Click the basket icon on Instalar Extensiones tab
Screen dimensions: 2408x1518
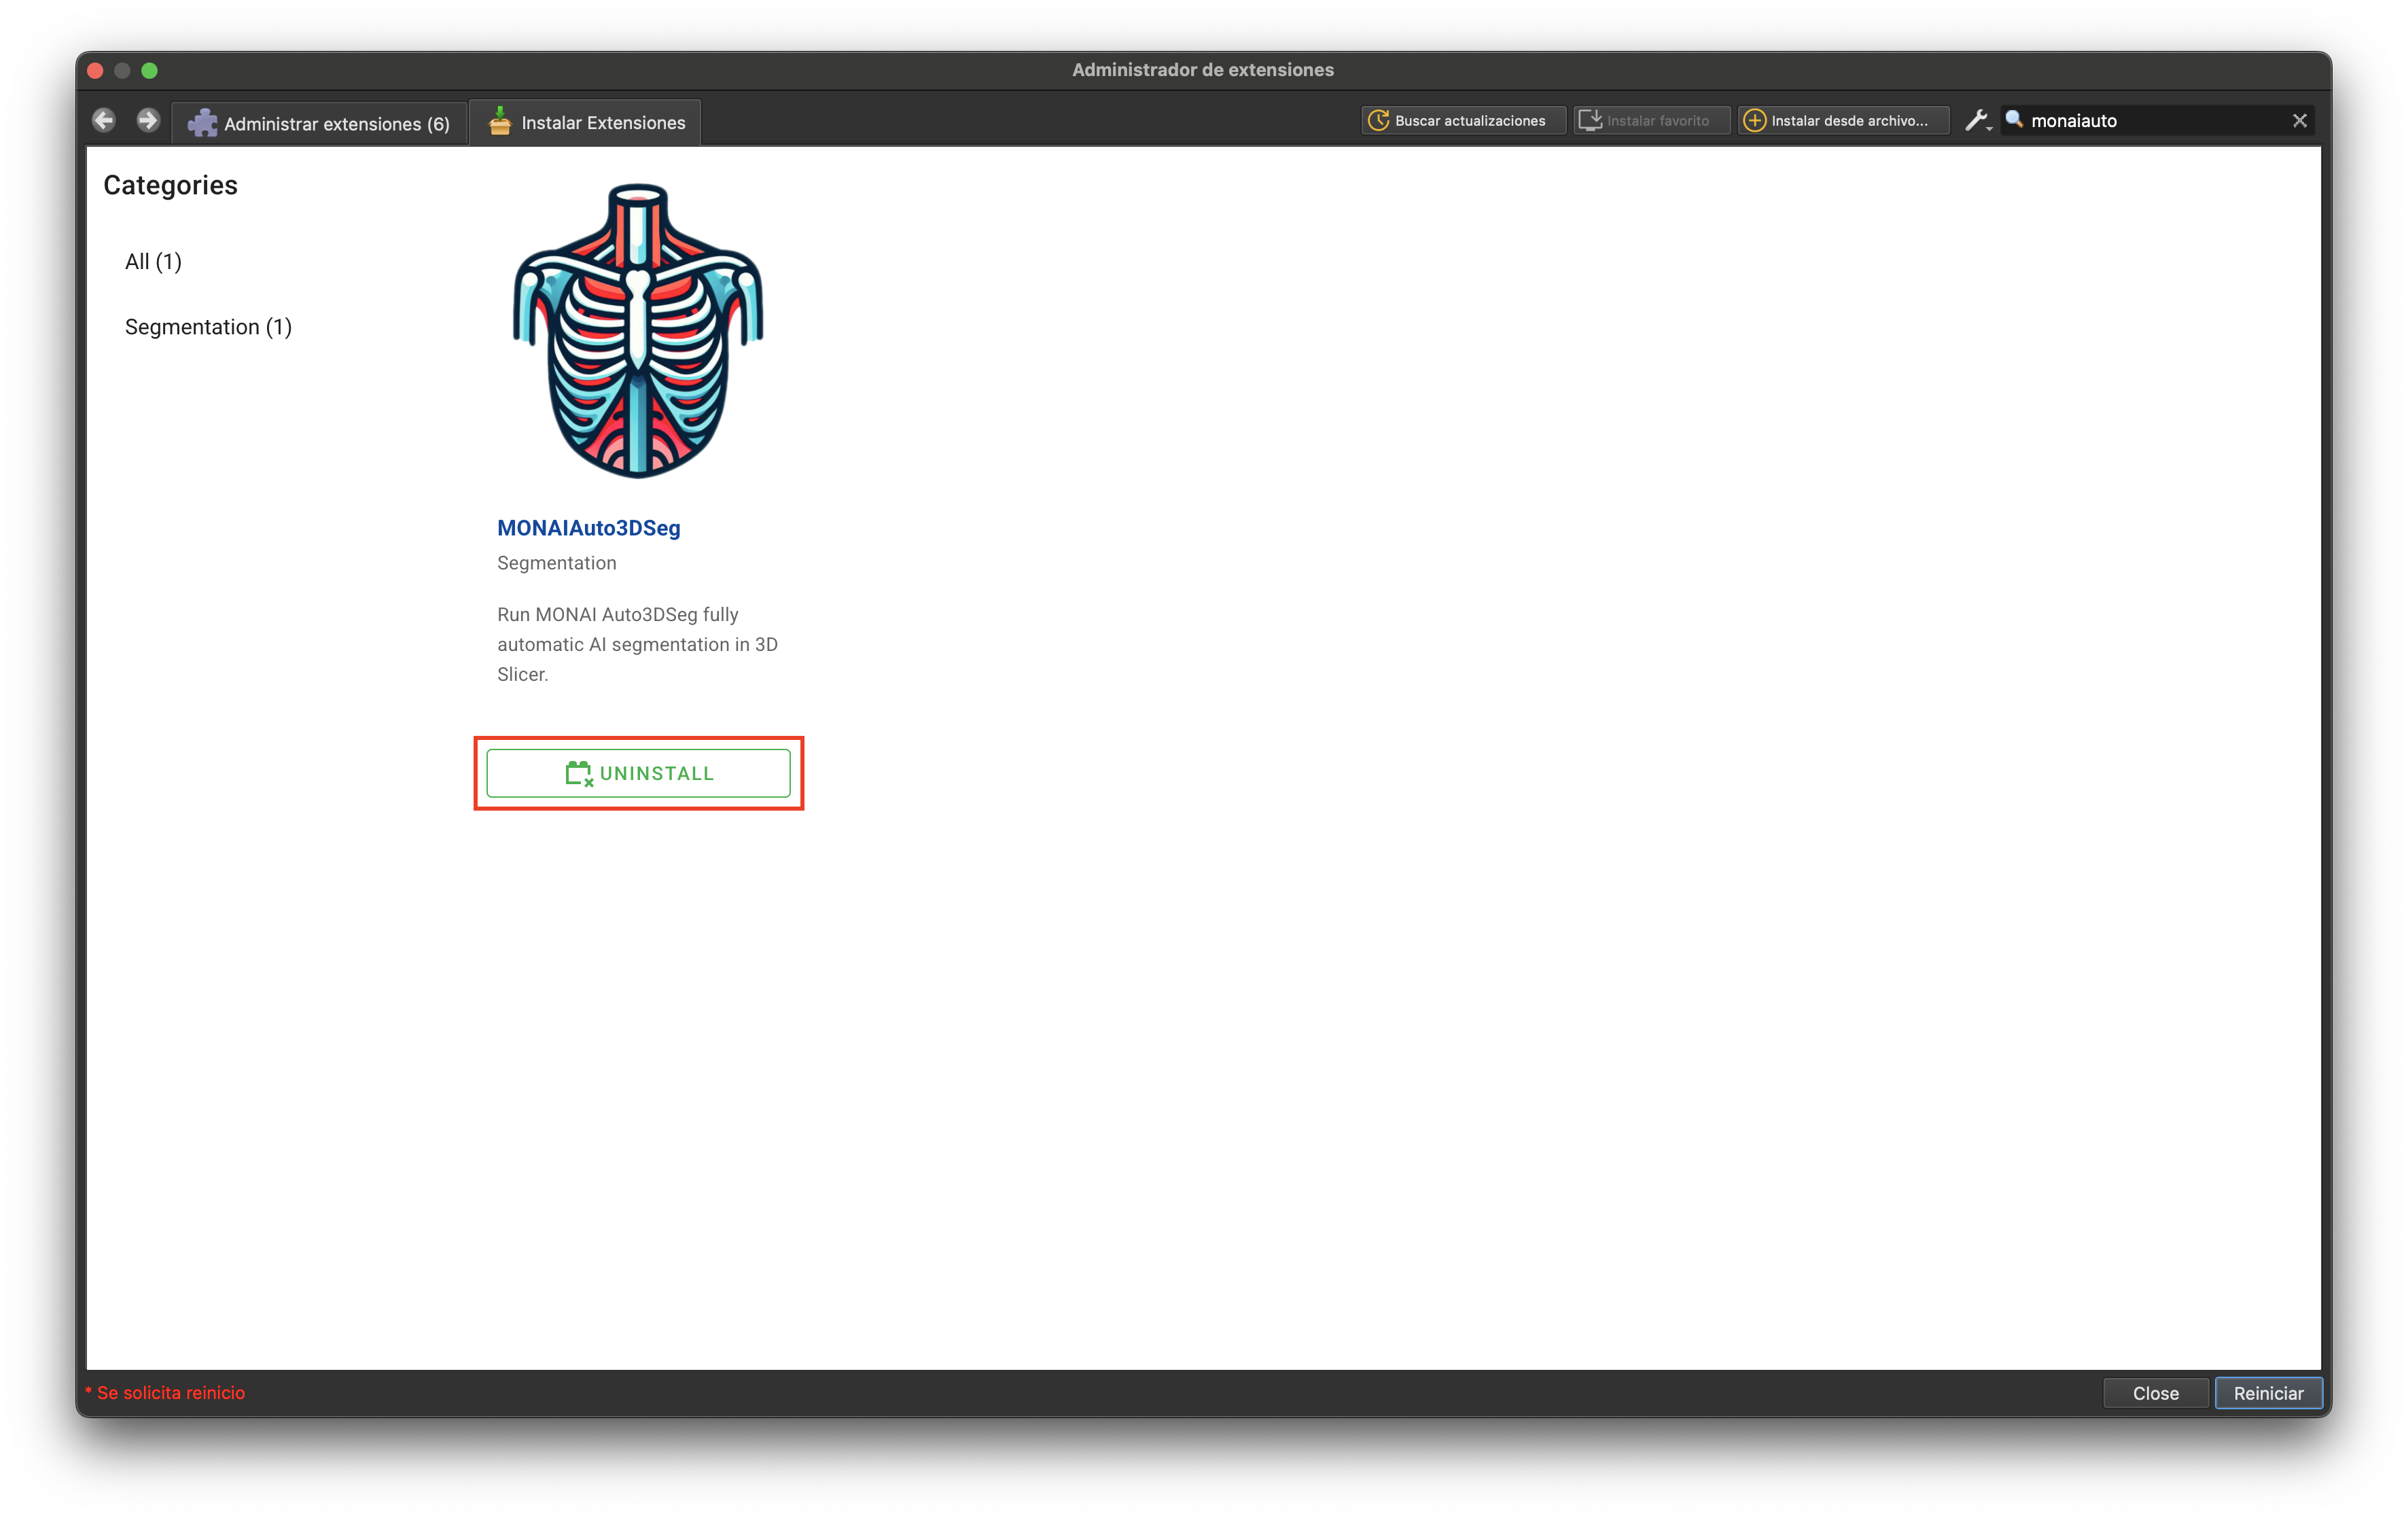click(x=500, y=121)
